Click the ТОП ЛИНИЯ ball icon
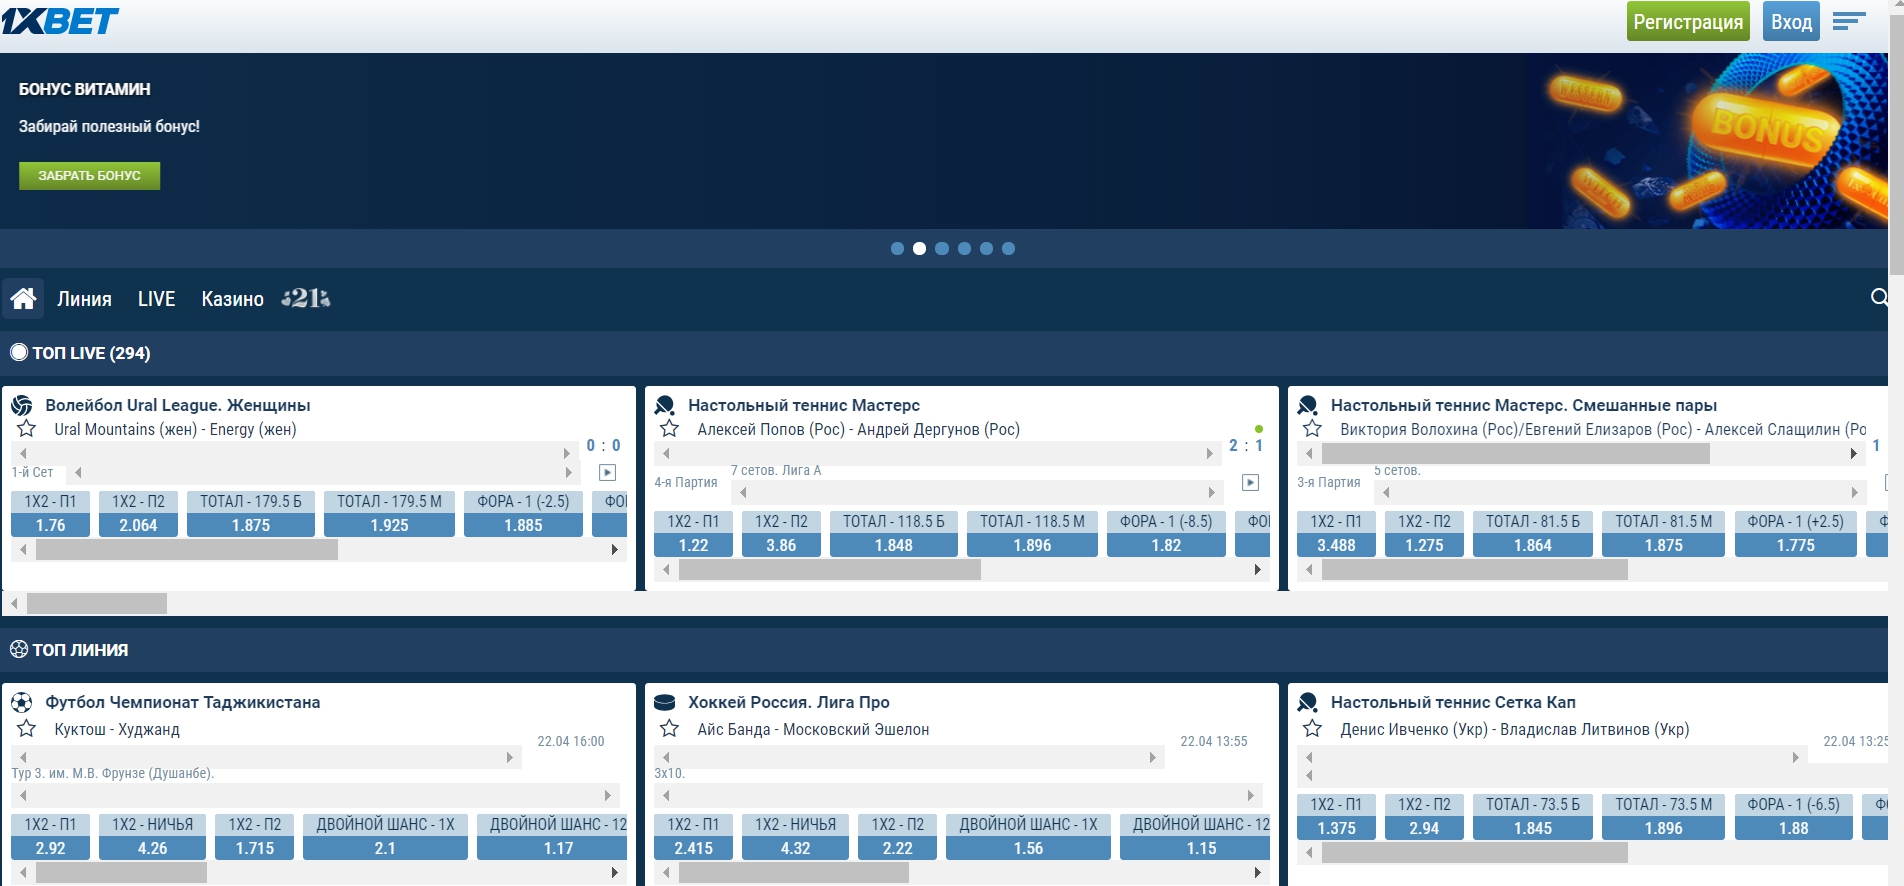 click(19, 649)
